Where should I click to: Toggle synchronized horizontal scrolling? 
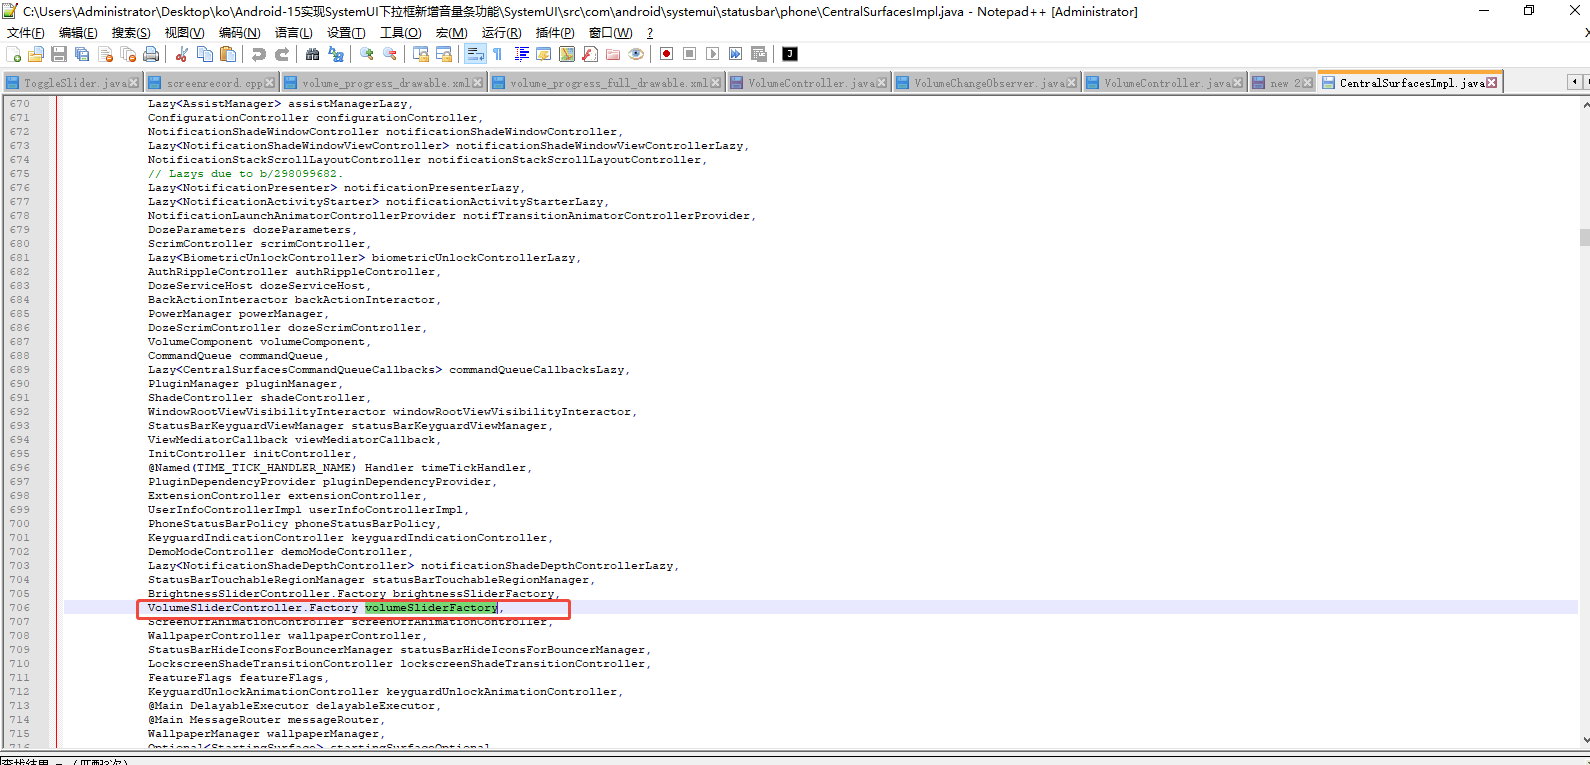(x=444, y=54)
